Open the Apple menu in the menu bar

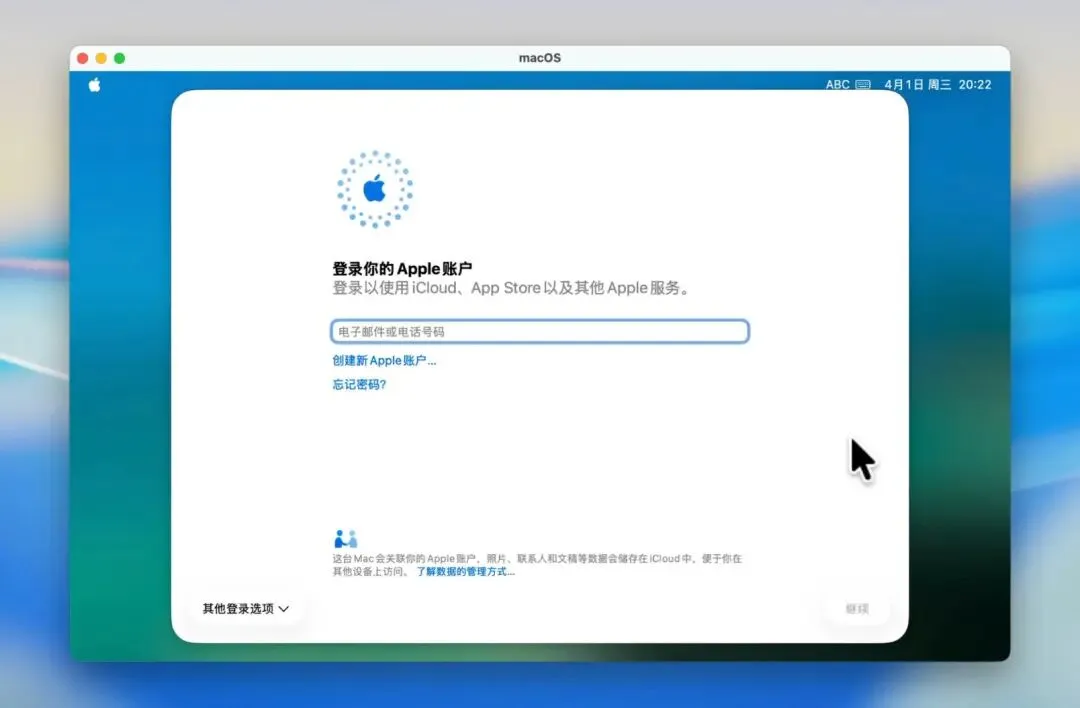pyautogui.click(x=94, y=85)
